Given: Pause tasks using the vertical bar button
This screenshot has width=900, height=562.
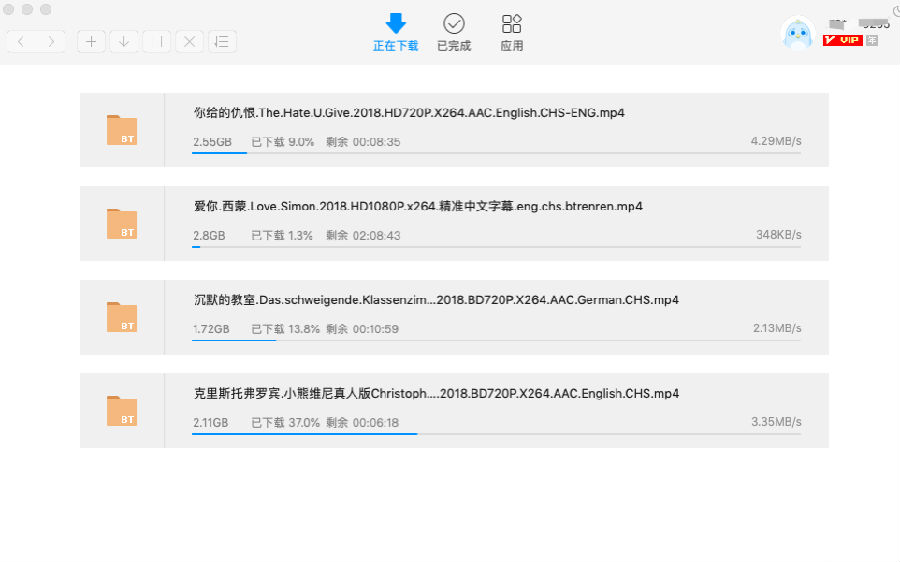Looking at the screenshot, I should (x=157, y=41).
